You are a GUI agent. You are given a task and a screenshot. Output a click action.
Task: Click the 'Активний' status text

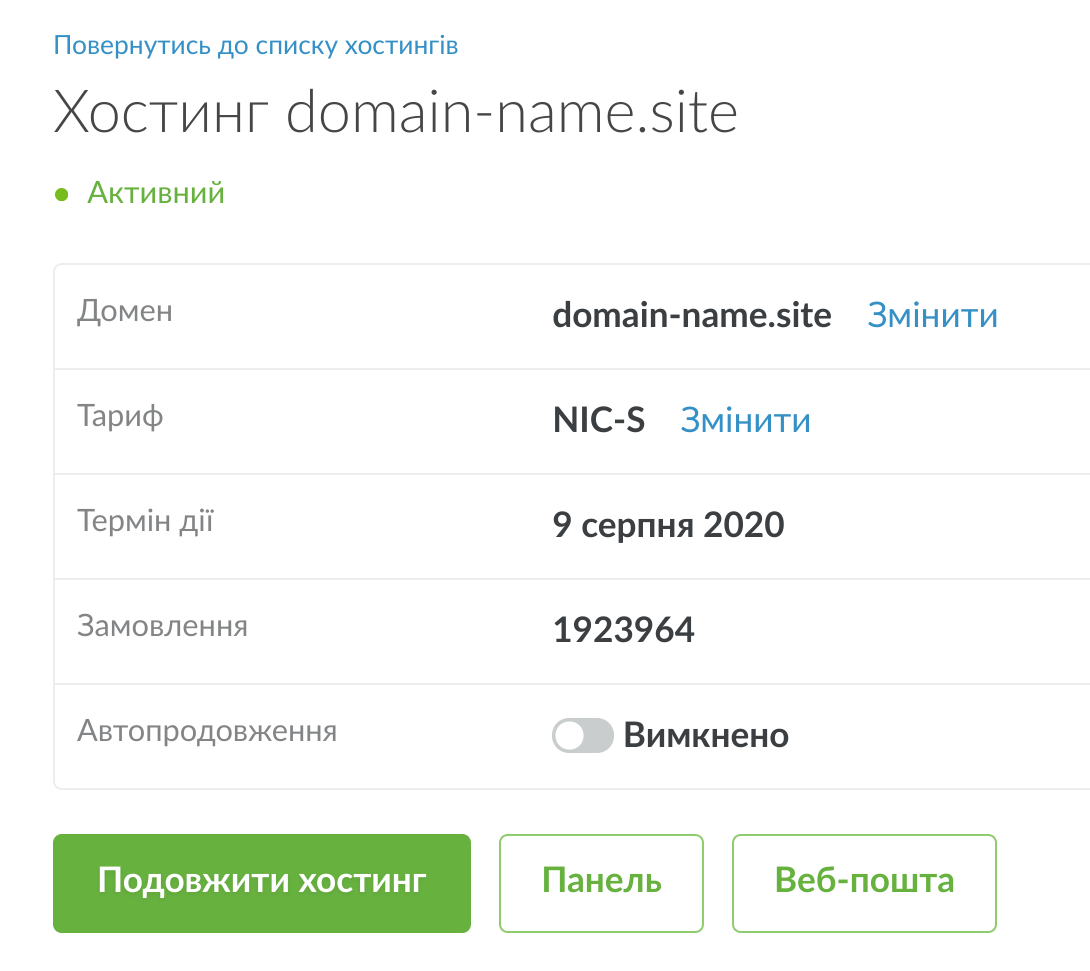(x=156, y=193)
